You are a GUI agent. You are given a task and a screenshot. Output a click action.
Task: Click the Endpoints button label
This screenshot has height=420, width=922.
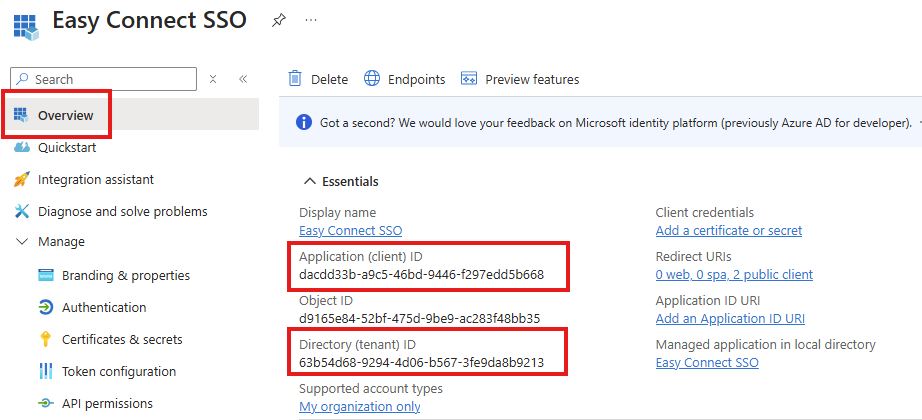pos(416,79)
